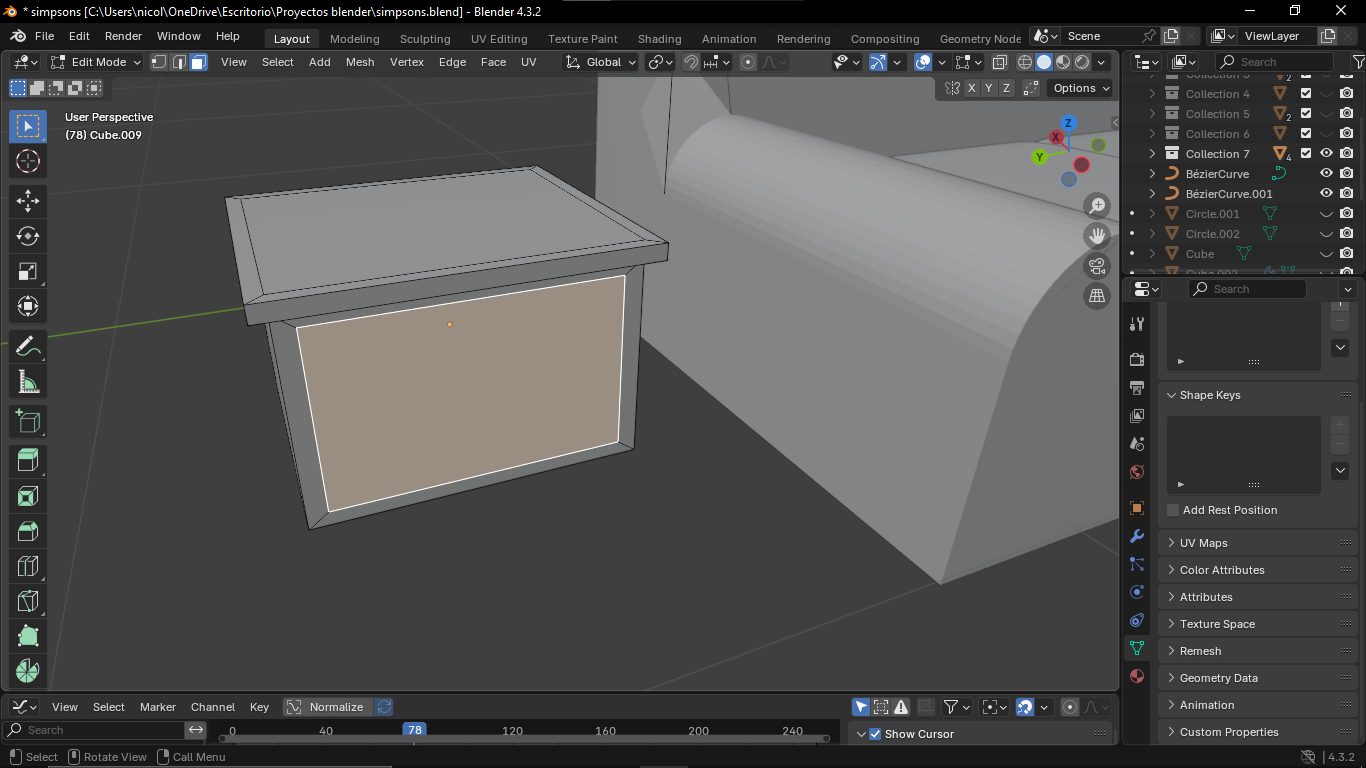Activate the Scale tool
The height and width of the screenshot is (768, 1366).
28,271
